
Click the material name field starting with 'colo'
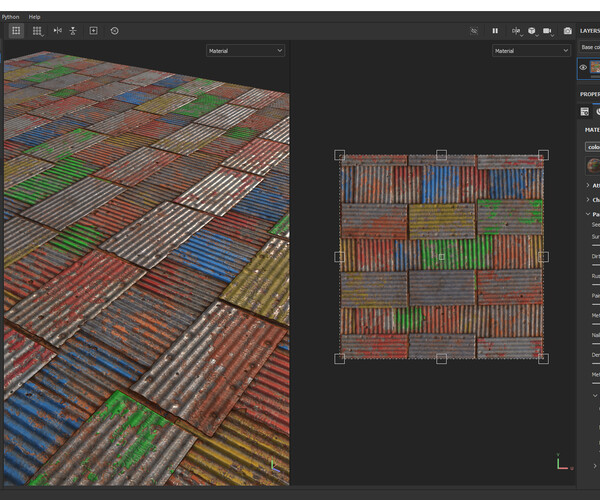click(x=593, y=147)
